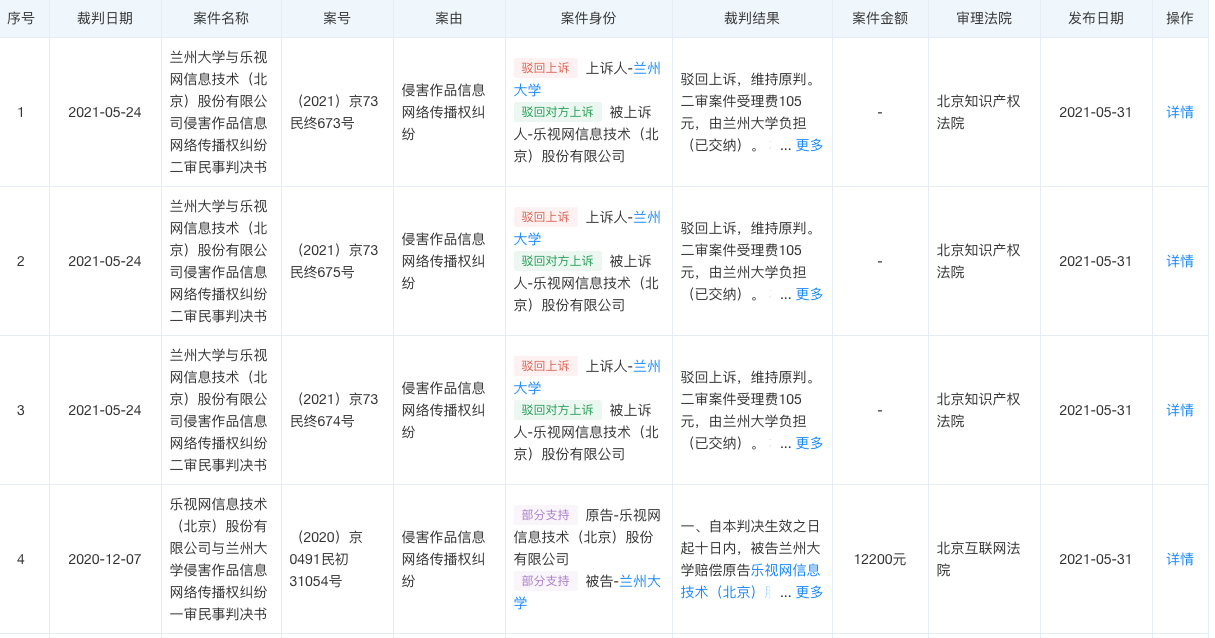
Task: Click 北京互联网法院 court cell
Action: click(x=979, y=559)
